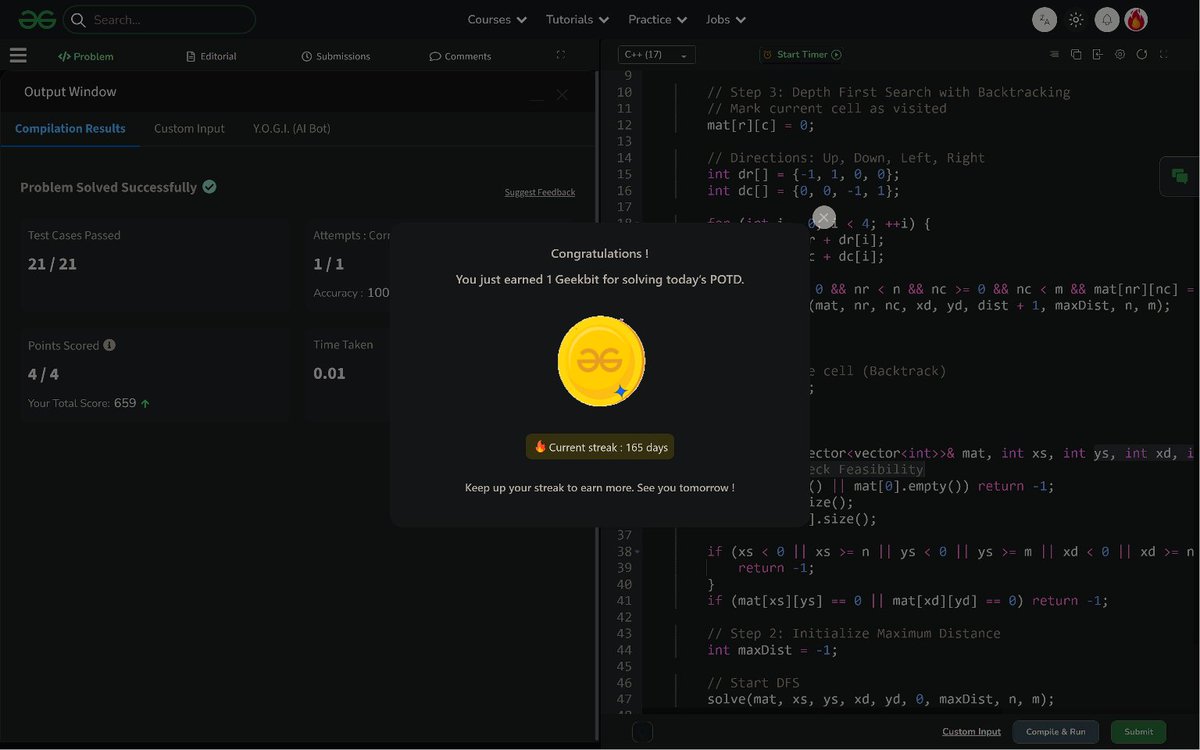Expand the Courses menu
This screenshot has height=750, width=1200.
point(497,19)
